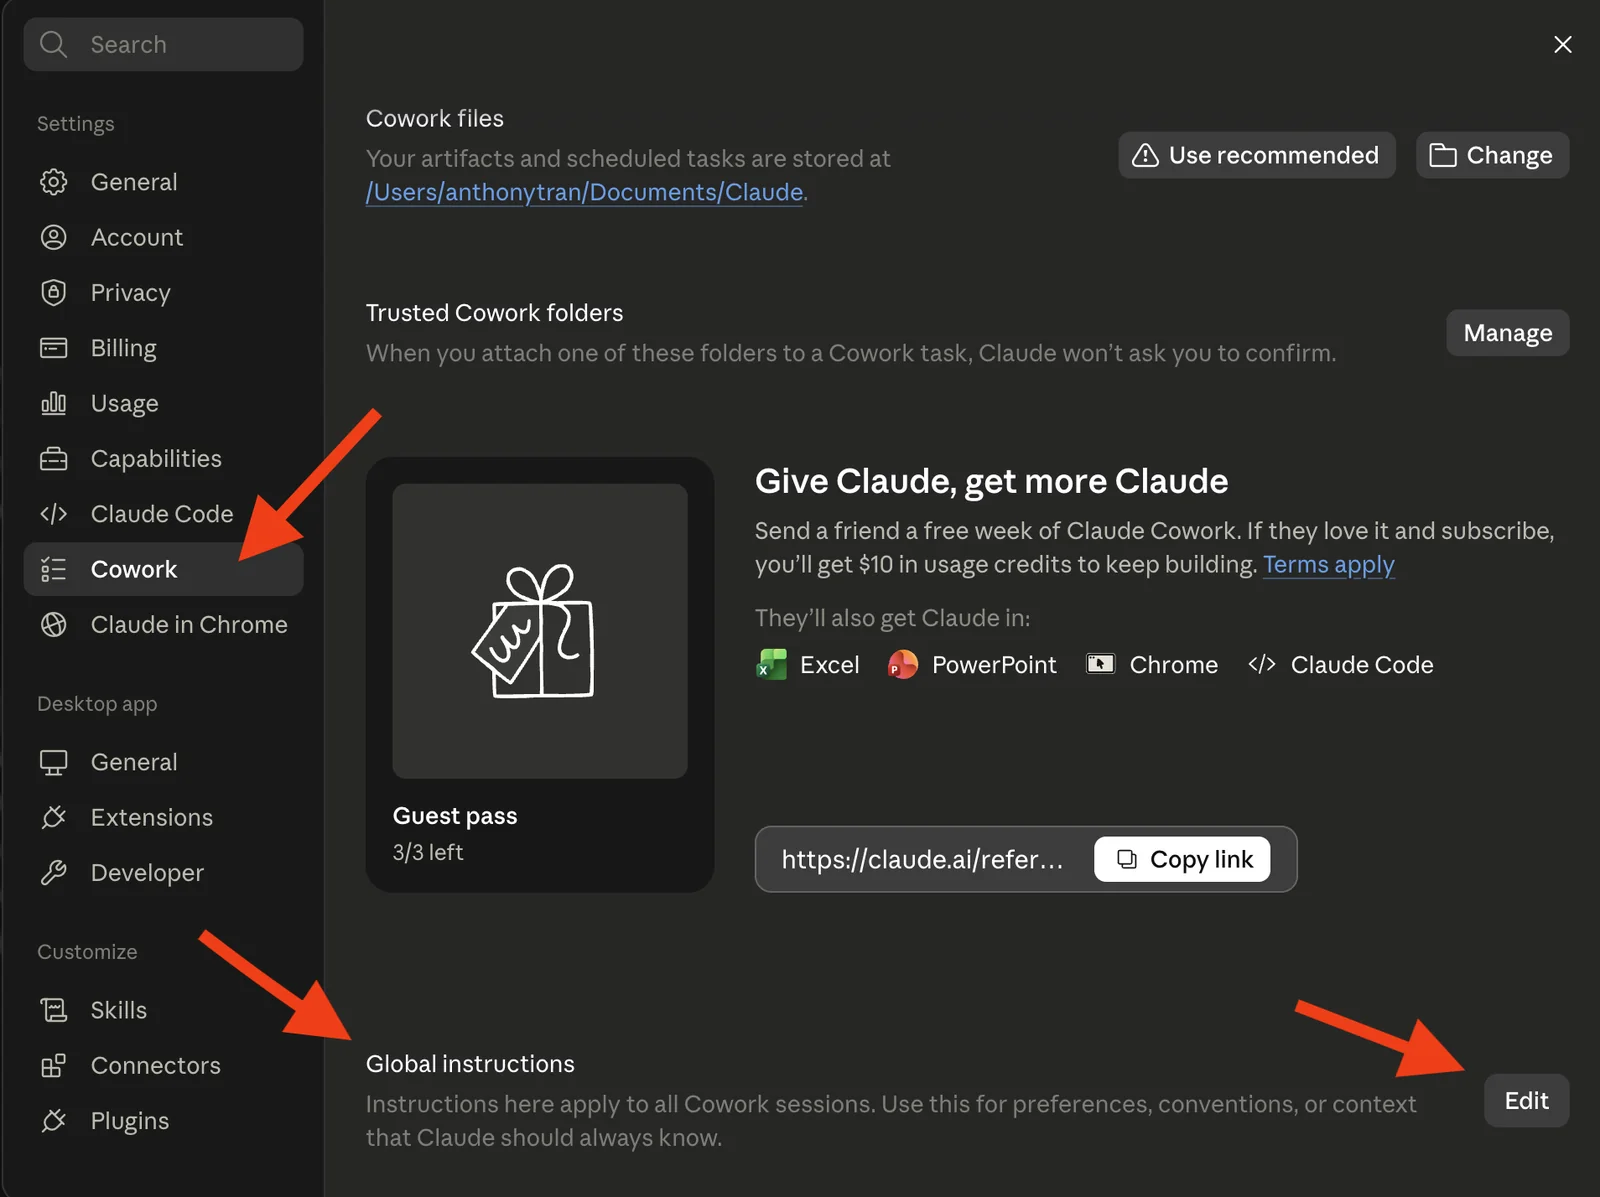The image size is (1600, 1197).
Task: Click the Claude in Chrome globe icon
Action: 53,624
